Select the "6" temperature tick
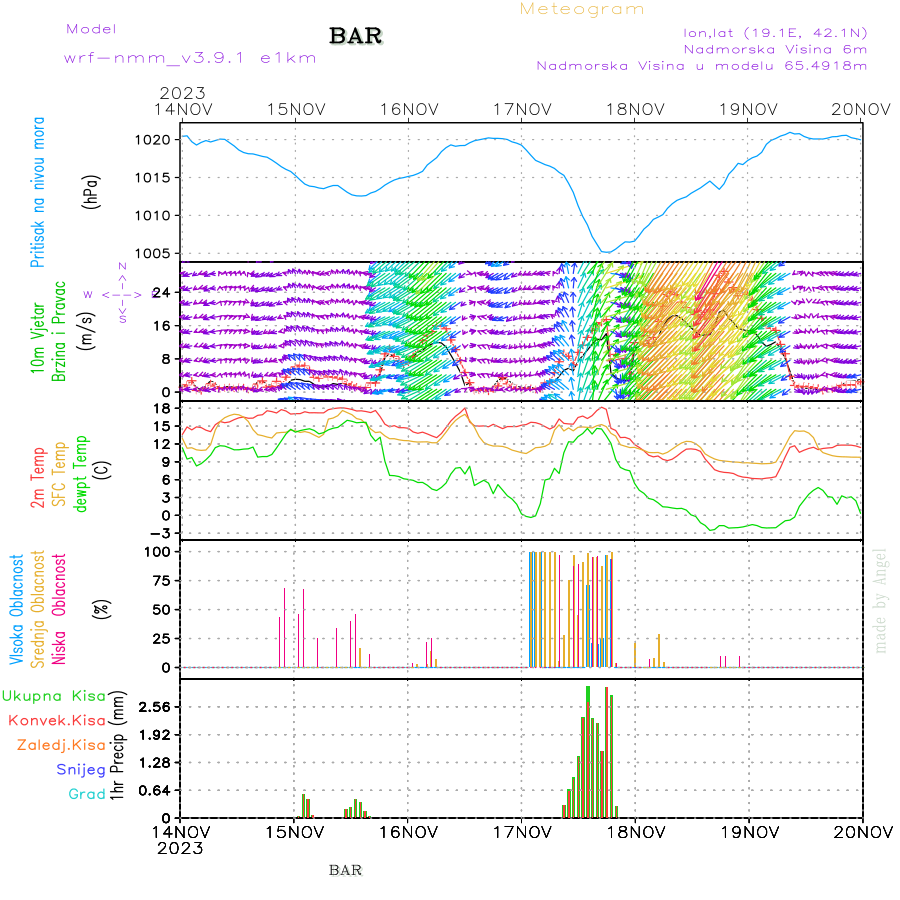Viewport: 900px width, 900px height. [166, 480]
